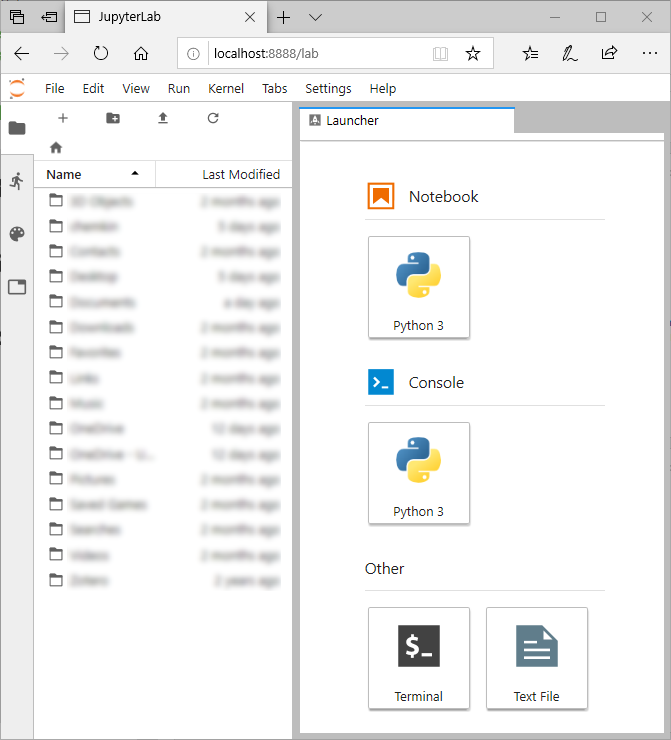Refresh the file list
The image size is (671, 740).
click(213, 118)
